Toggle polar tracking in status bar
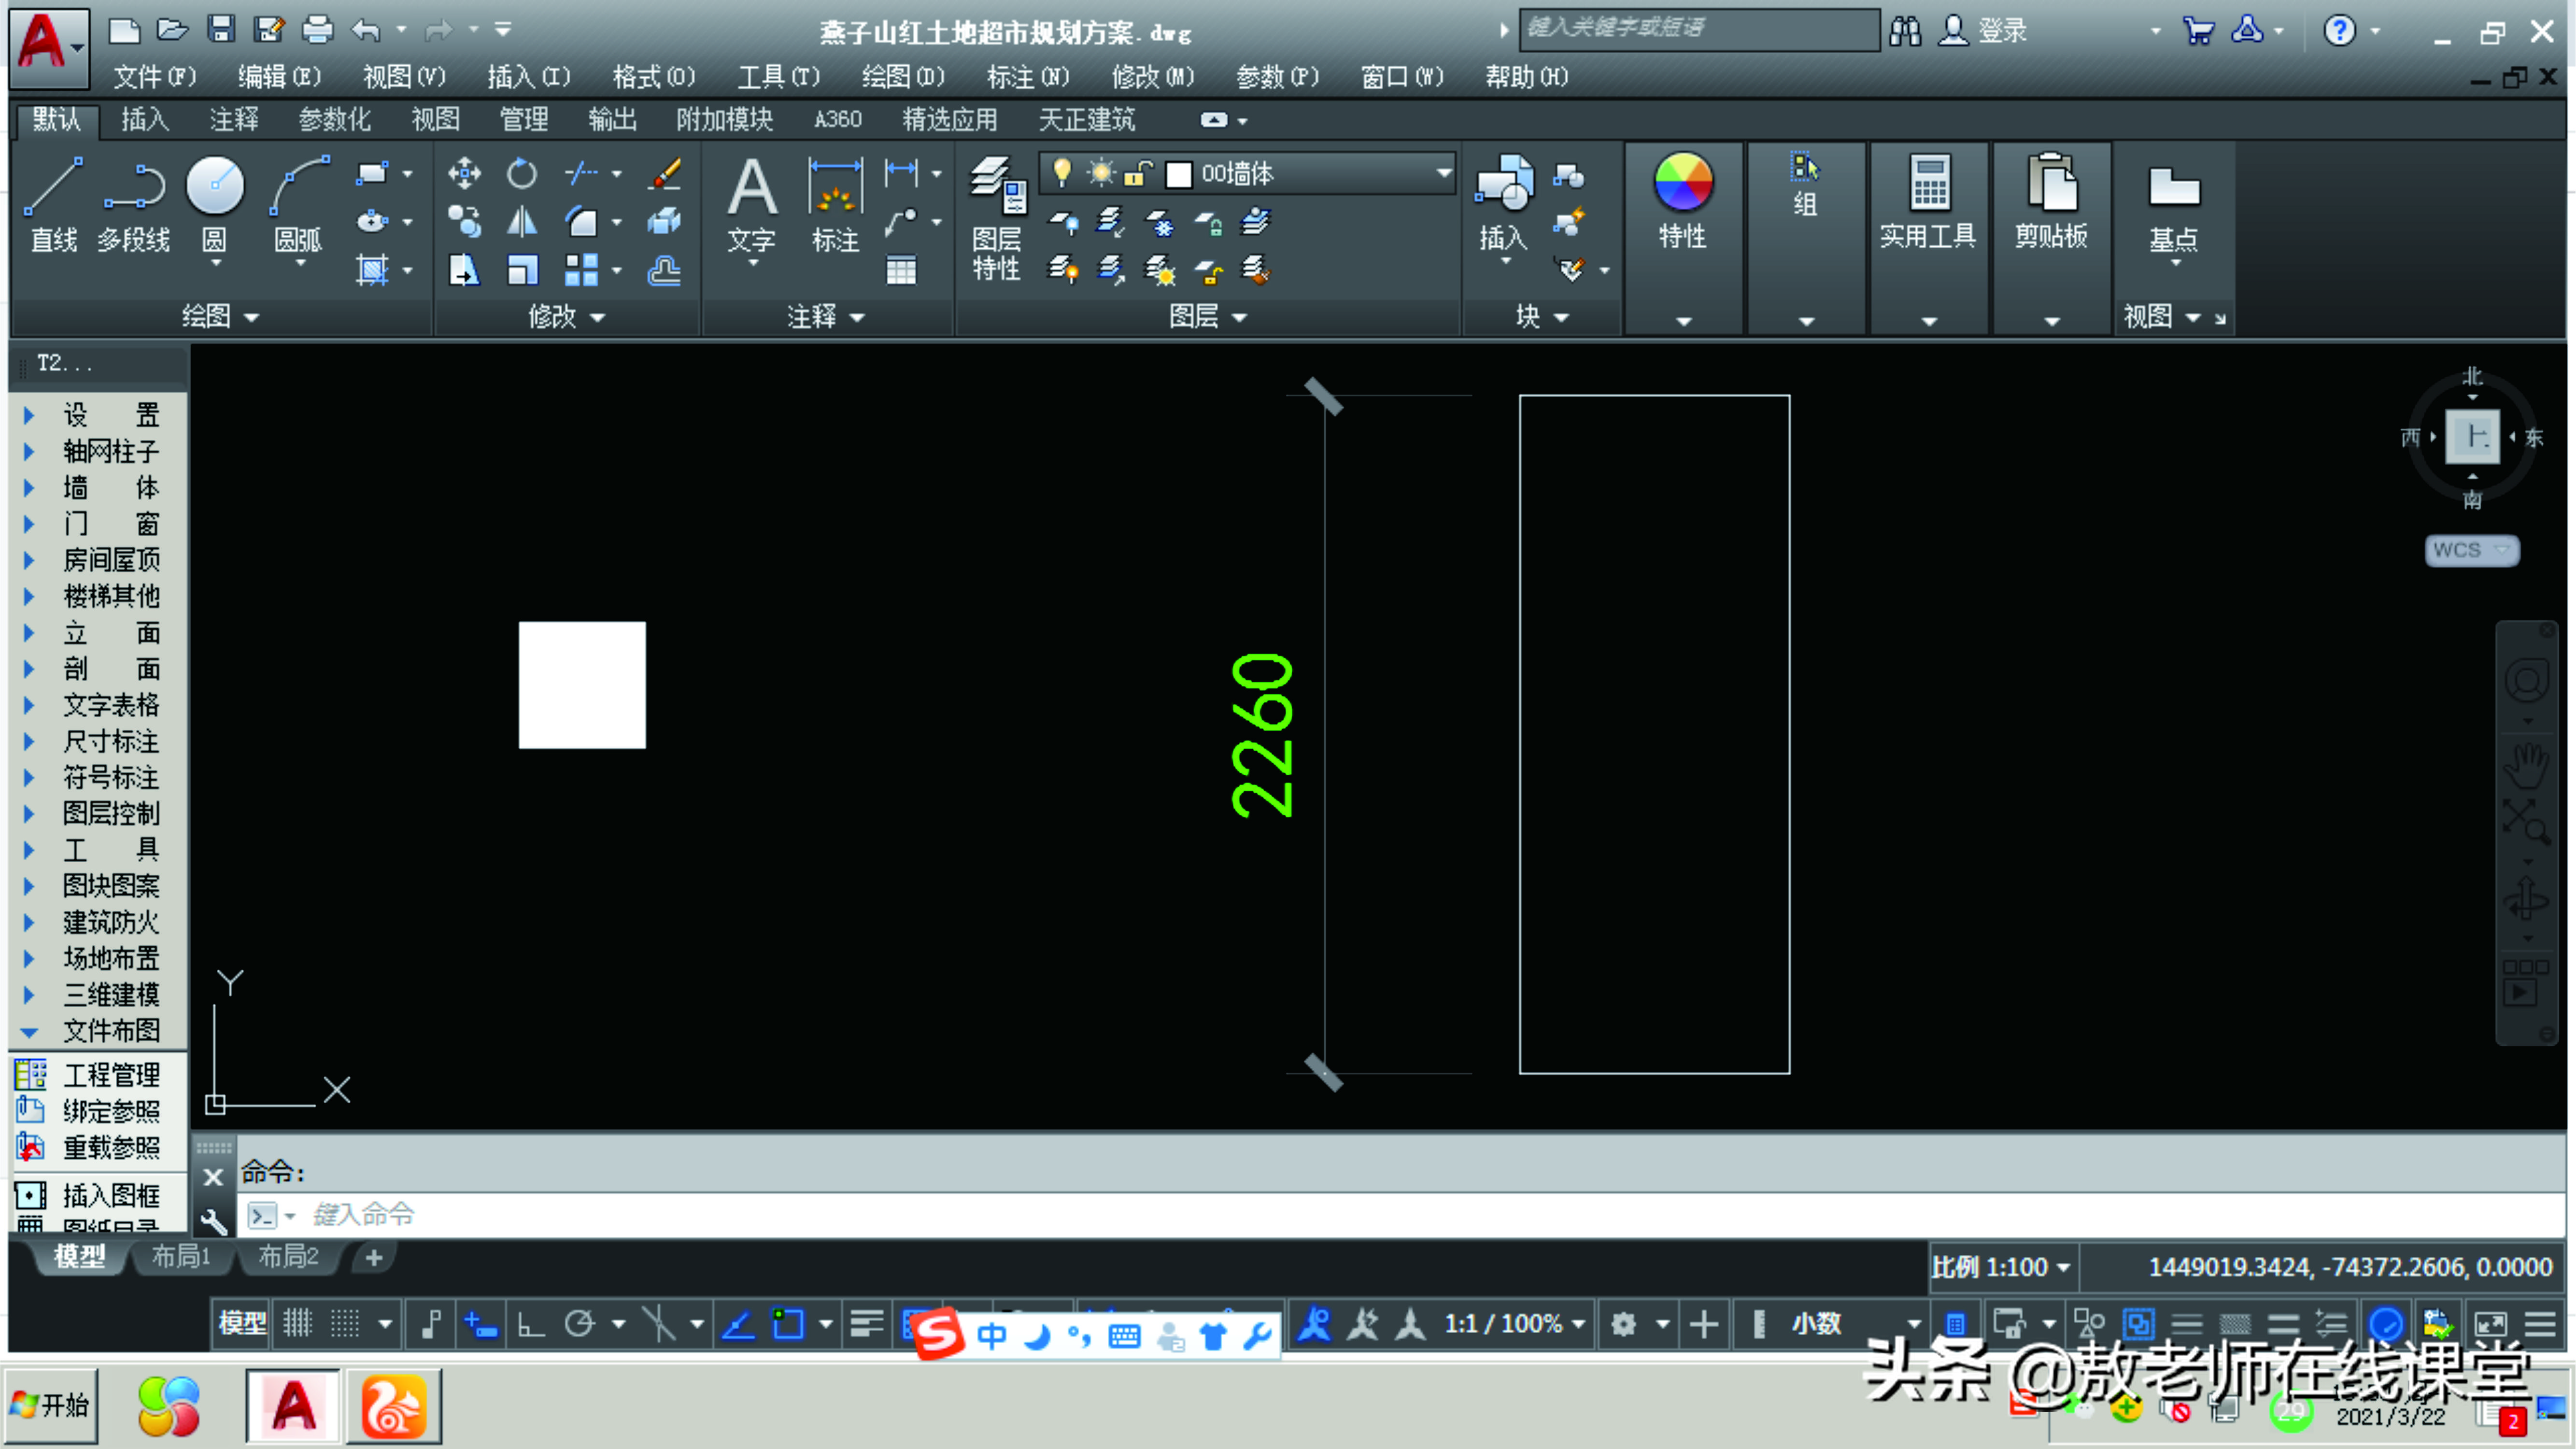Image resolution: width=2576 pixels, height=1449 pixels. (x=579, y=1324)
